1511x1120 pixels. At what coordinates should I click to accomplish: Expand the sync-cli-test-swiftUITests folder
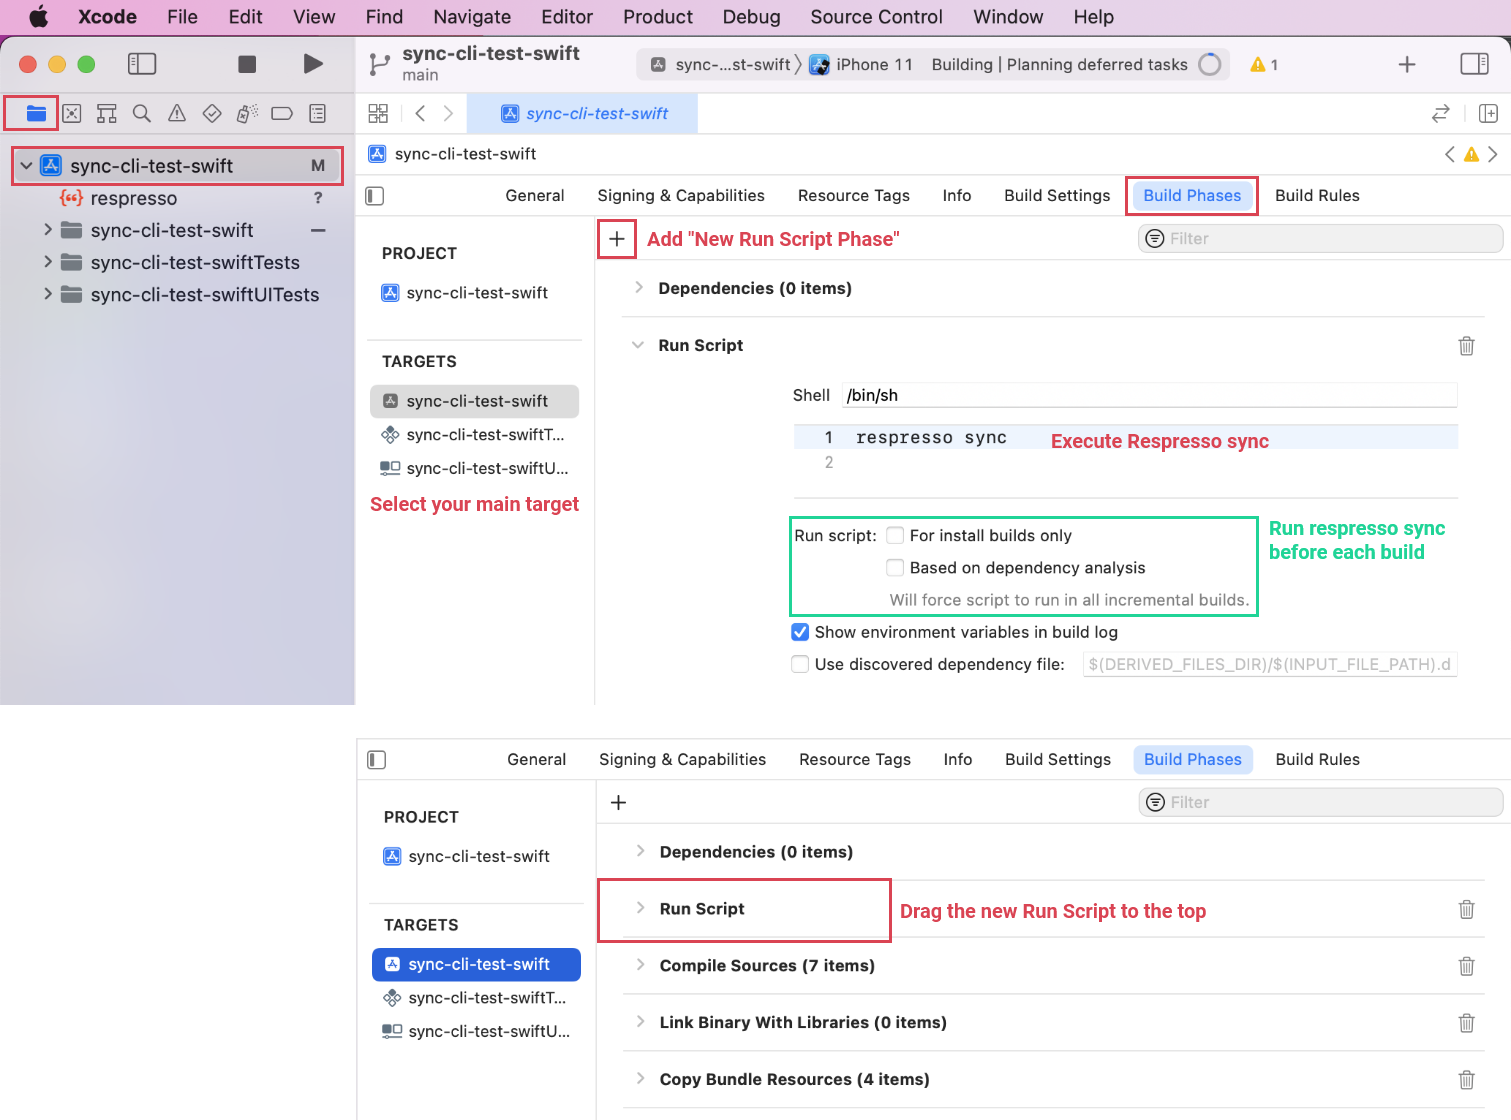click(x=47, y=294)
